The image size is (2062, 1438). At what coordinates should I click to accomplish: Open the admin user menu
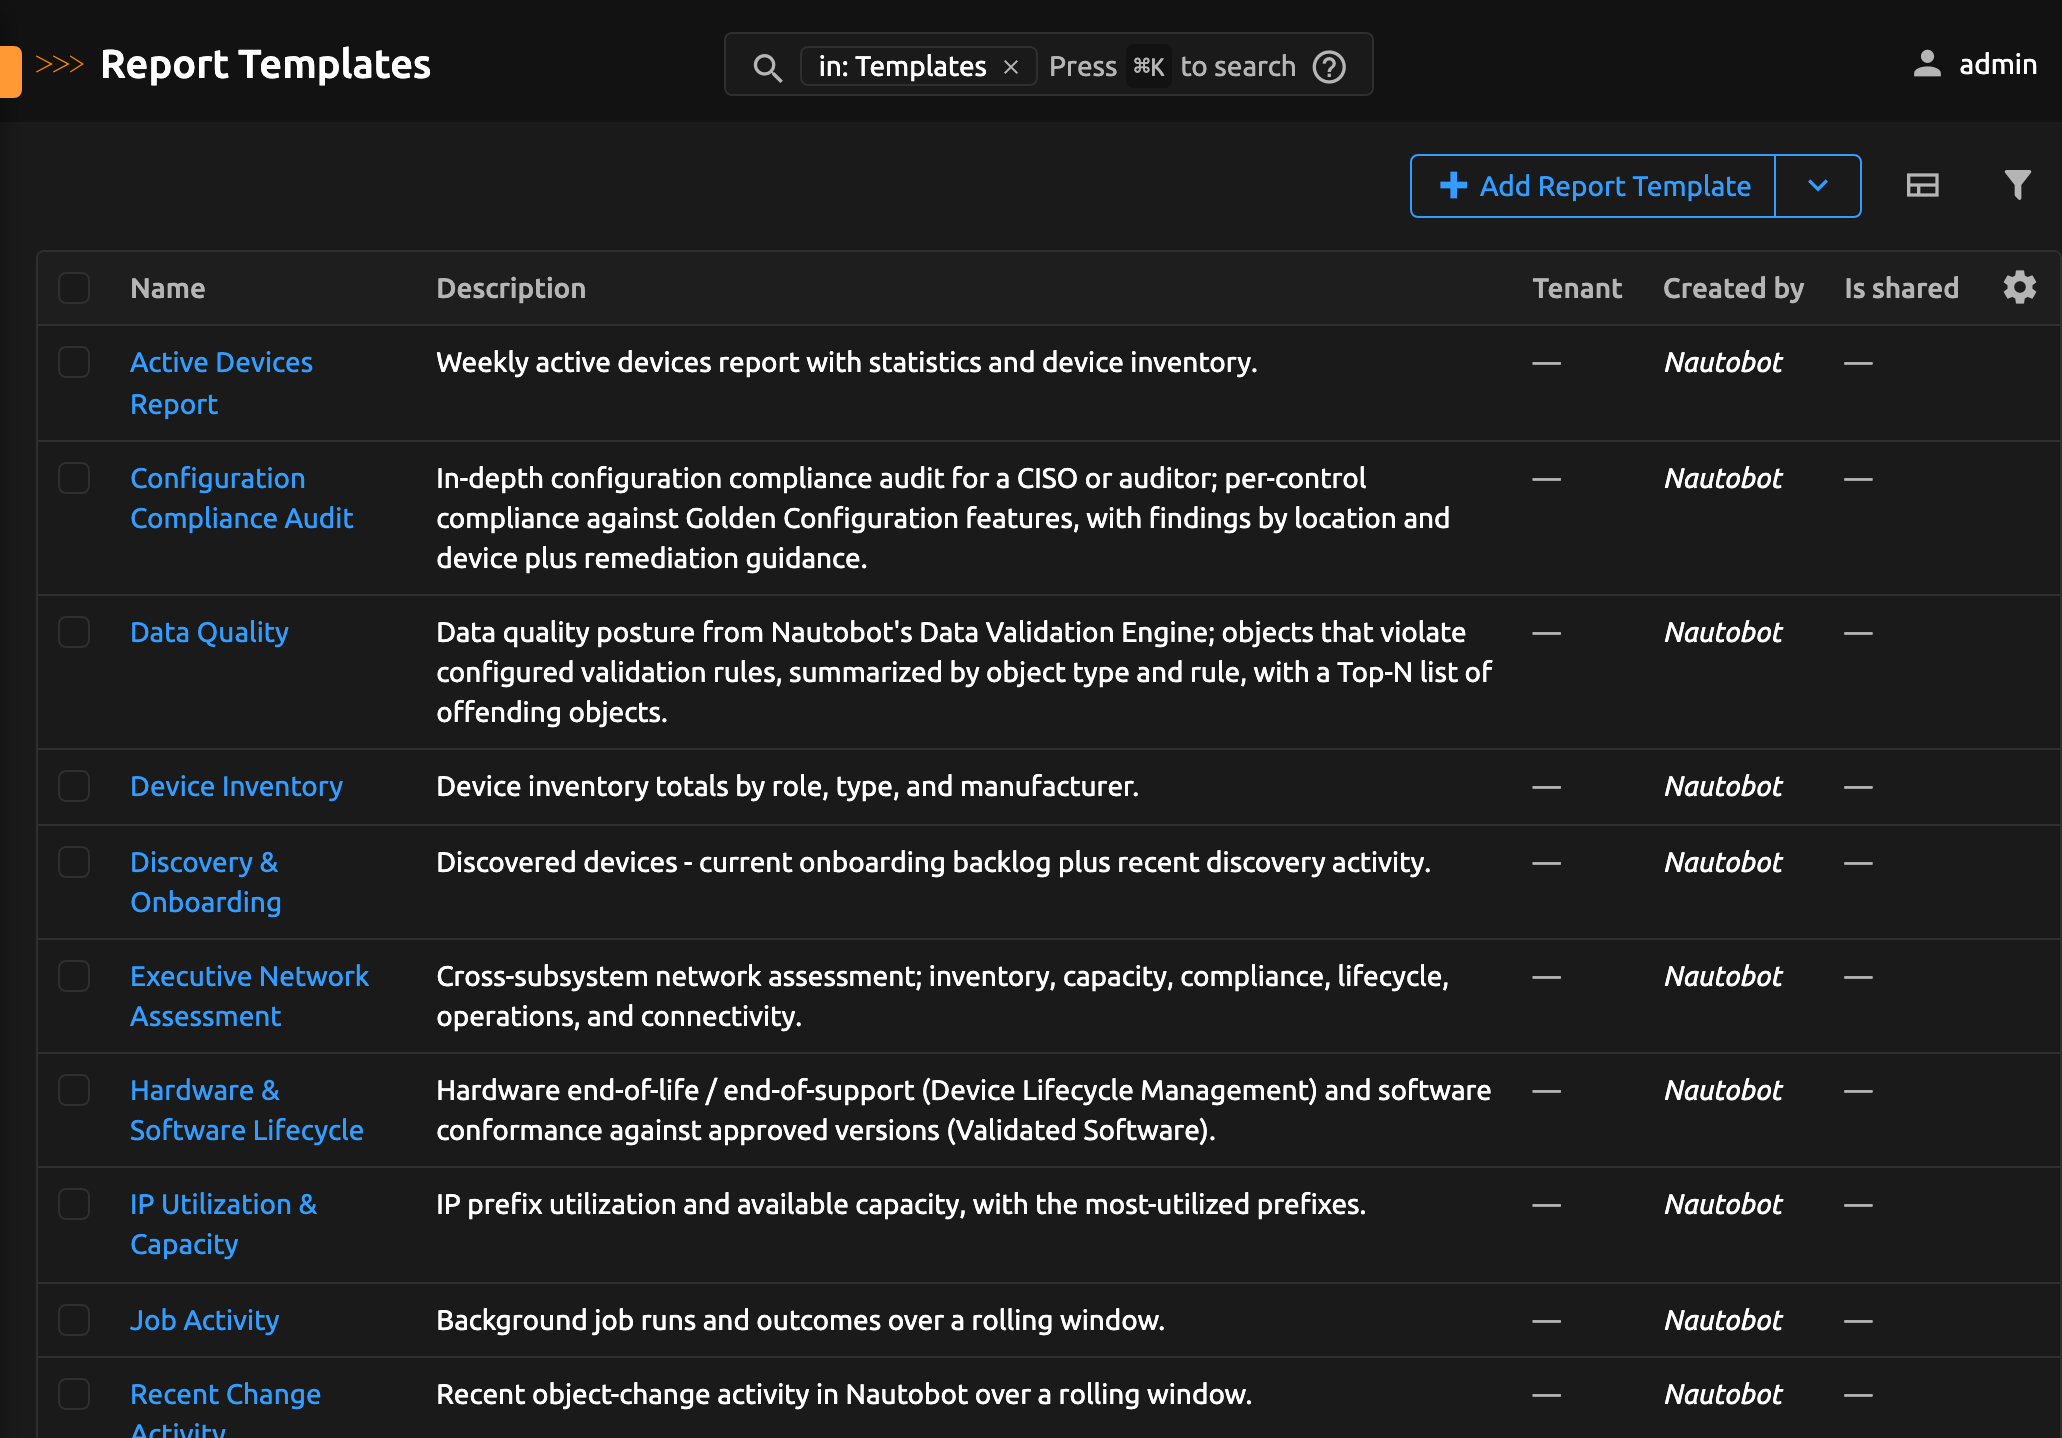coord(1975,64)
